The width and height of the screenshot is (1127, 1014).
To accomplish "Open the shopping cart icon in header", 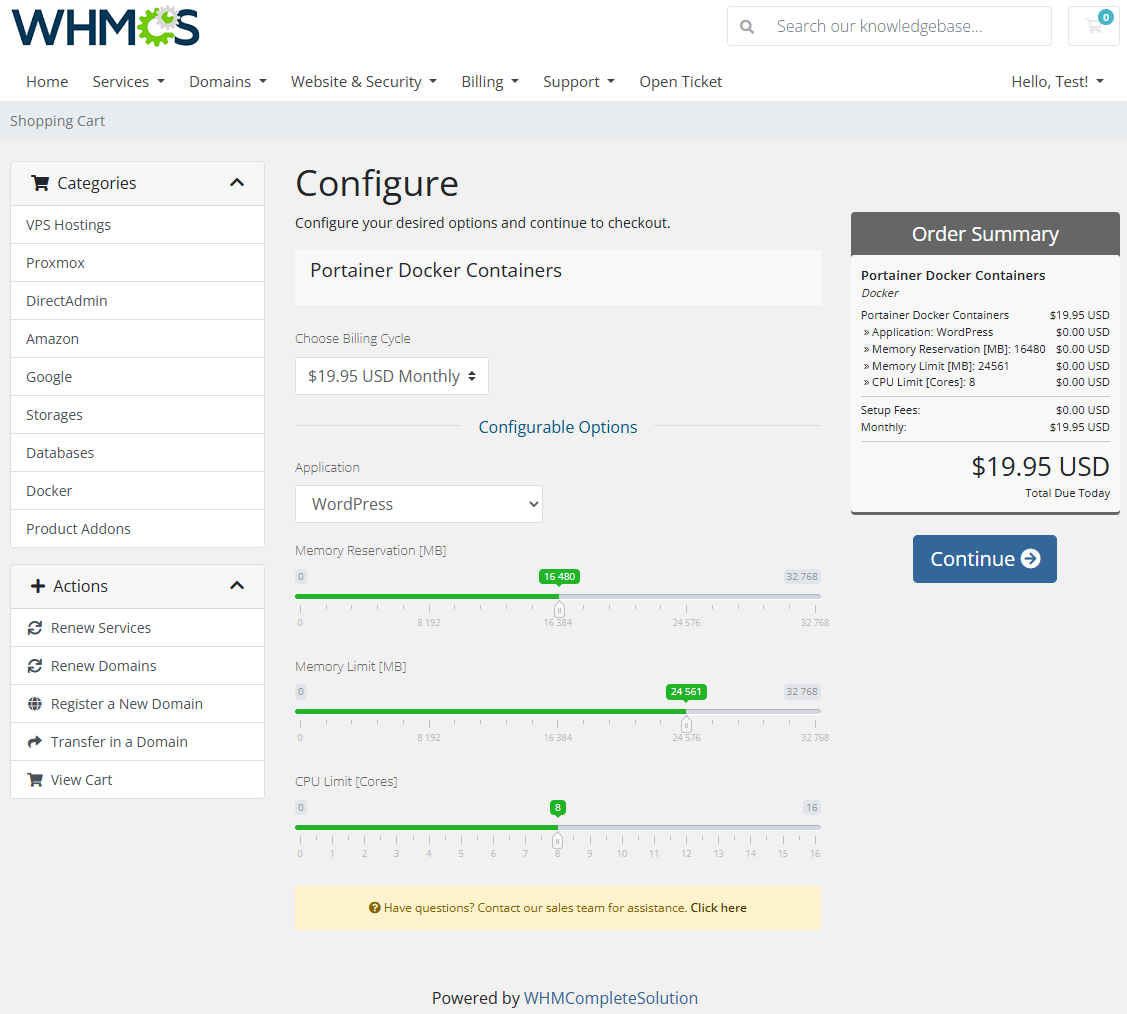I will tap(1095, 26).
